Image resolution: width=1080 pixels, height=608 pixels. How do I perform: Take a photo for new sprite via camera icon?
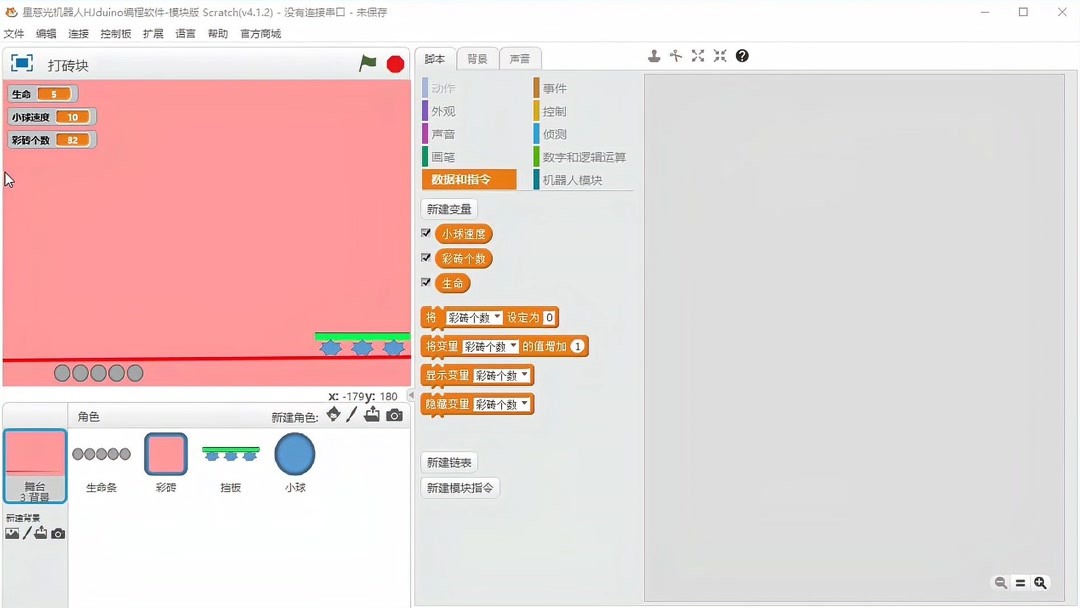[392, 414]
